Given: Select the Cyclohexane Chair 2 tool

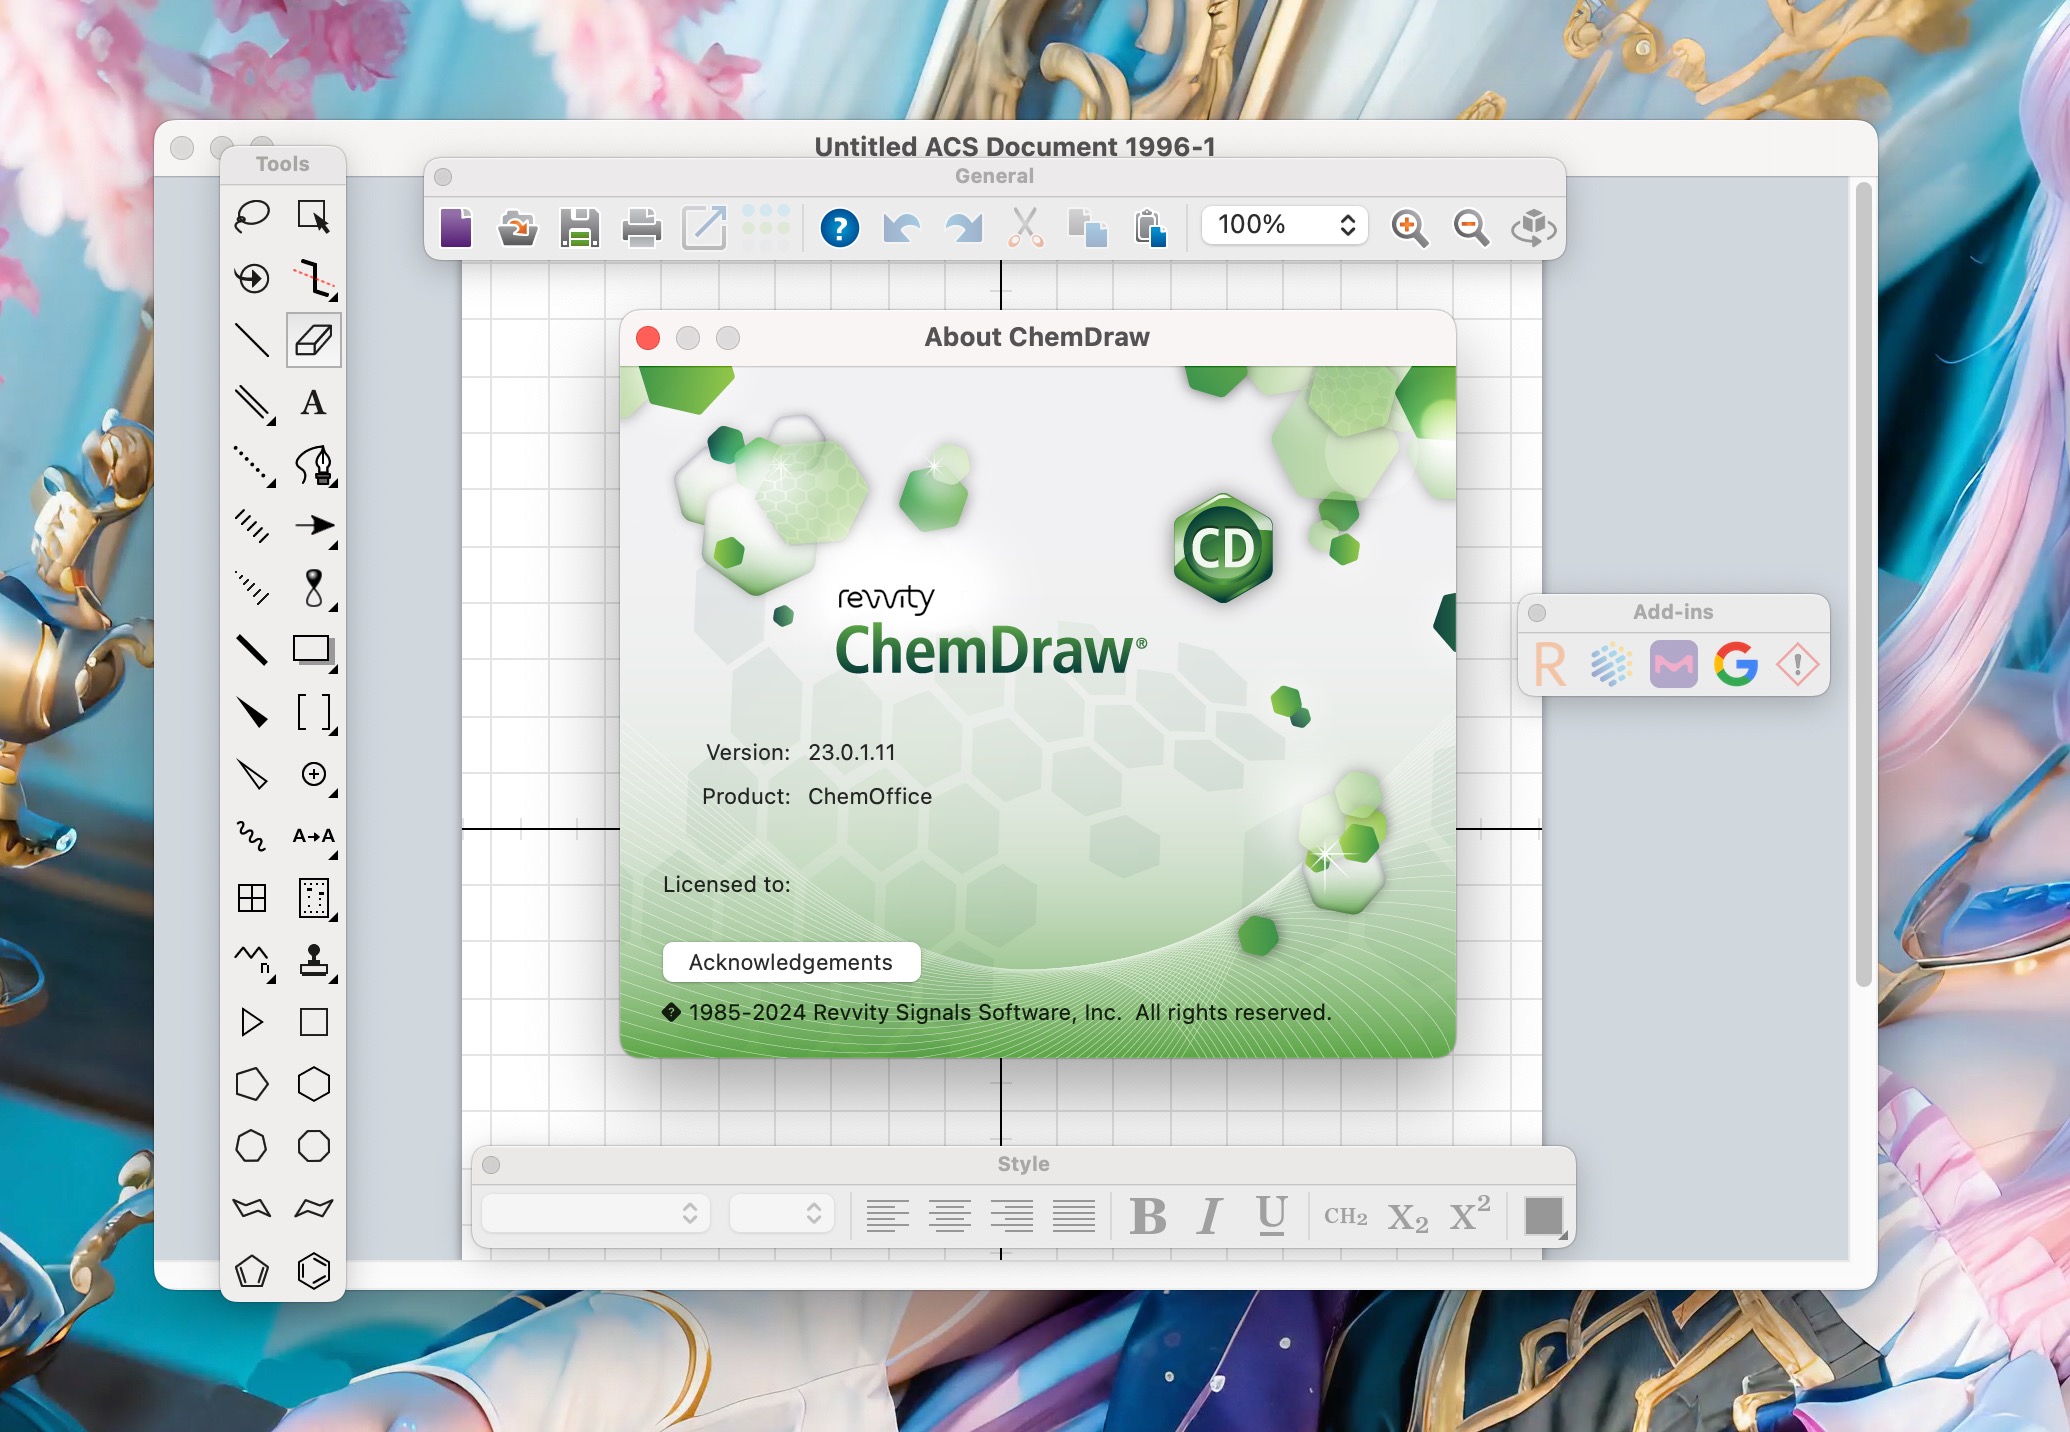Looking at the screenshot, I should 314,1208.
